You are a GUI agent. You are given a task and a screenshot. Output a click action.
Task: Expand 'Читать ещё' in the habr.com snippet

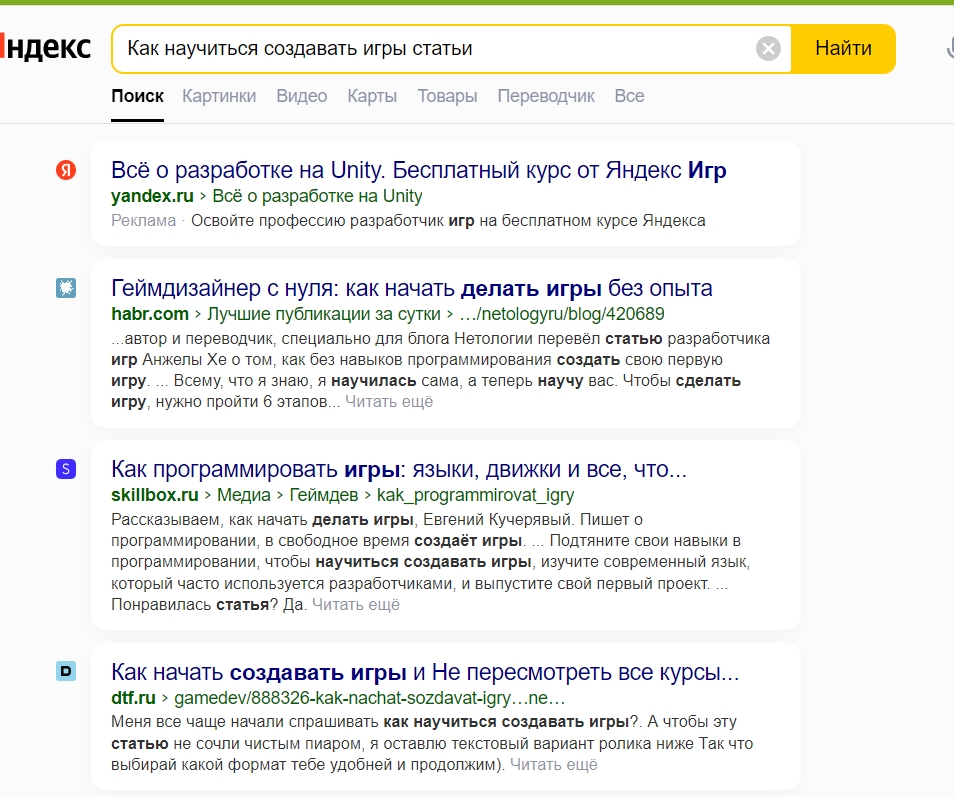coord(389,402)
